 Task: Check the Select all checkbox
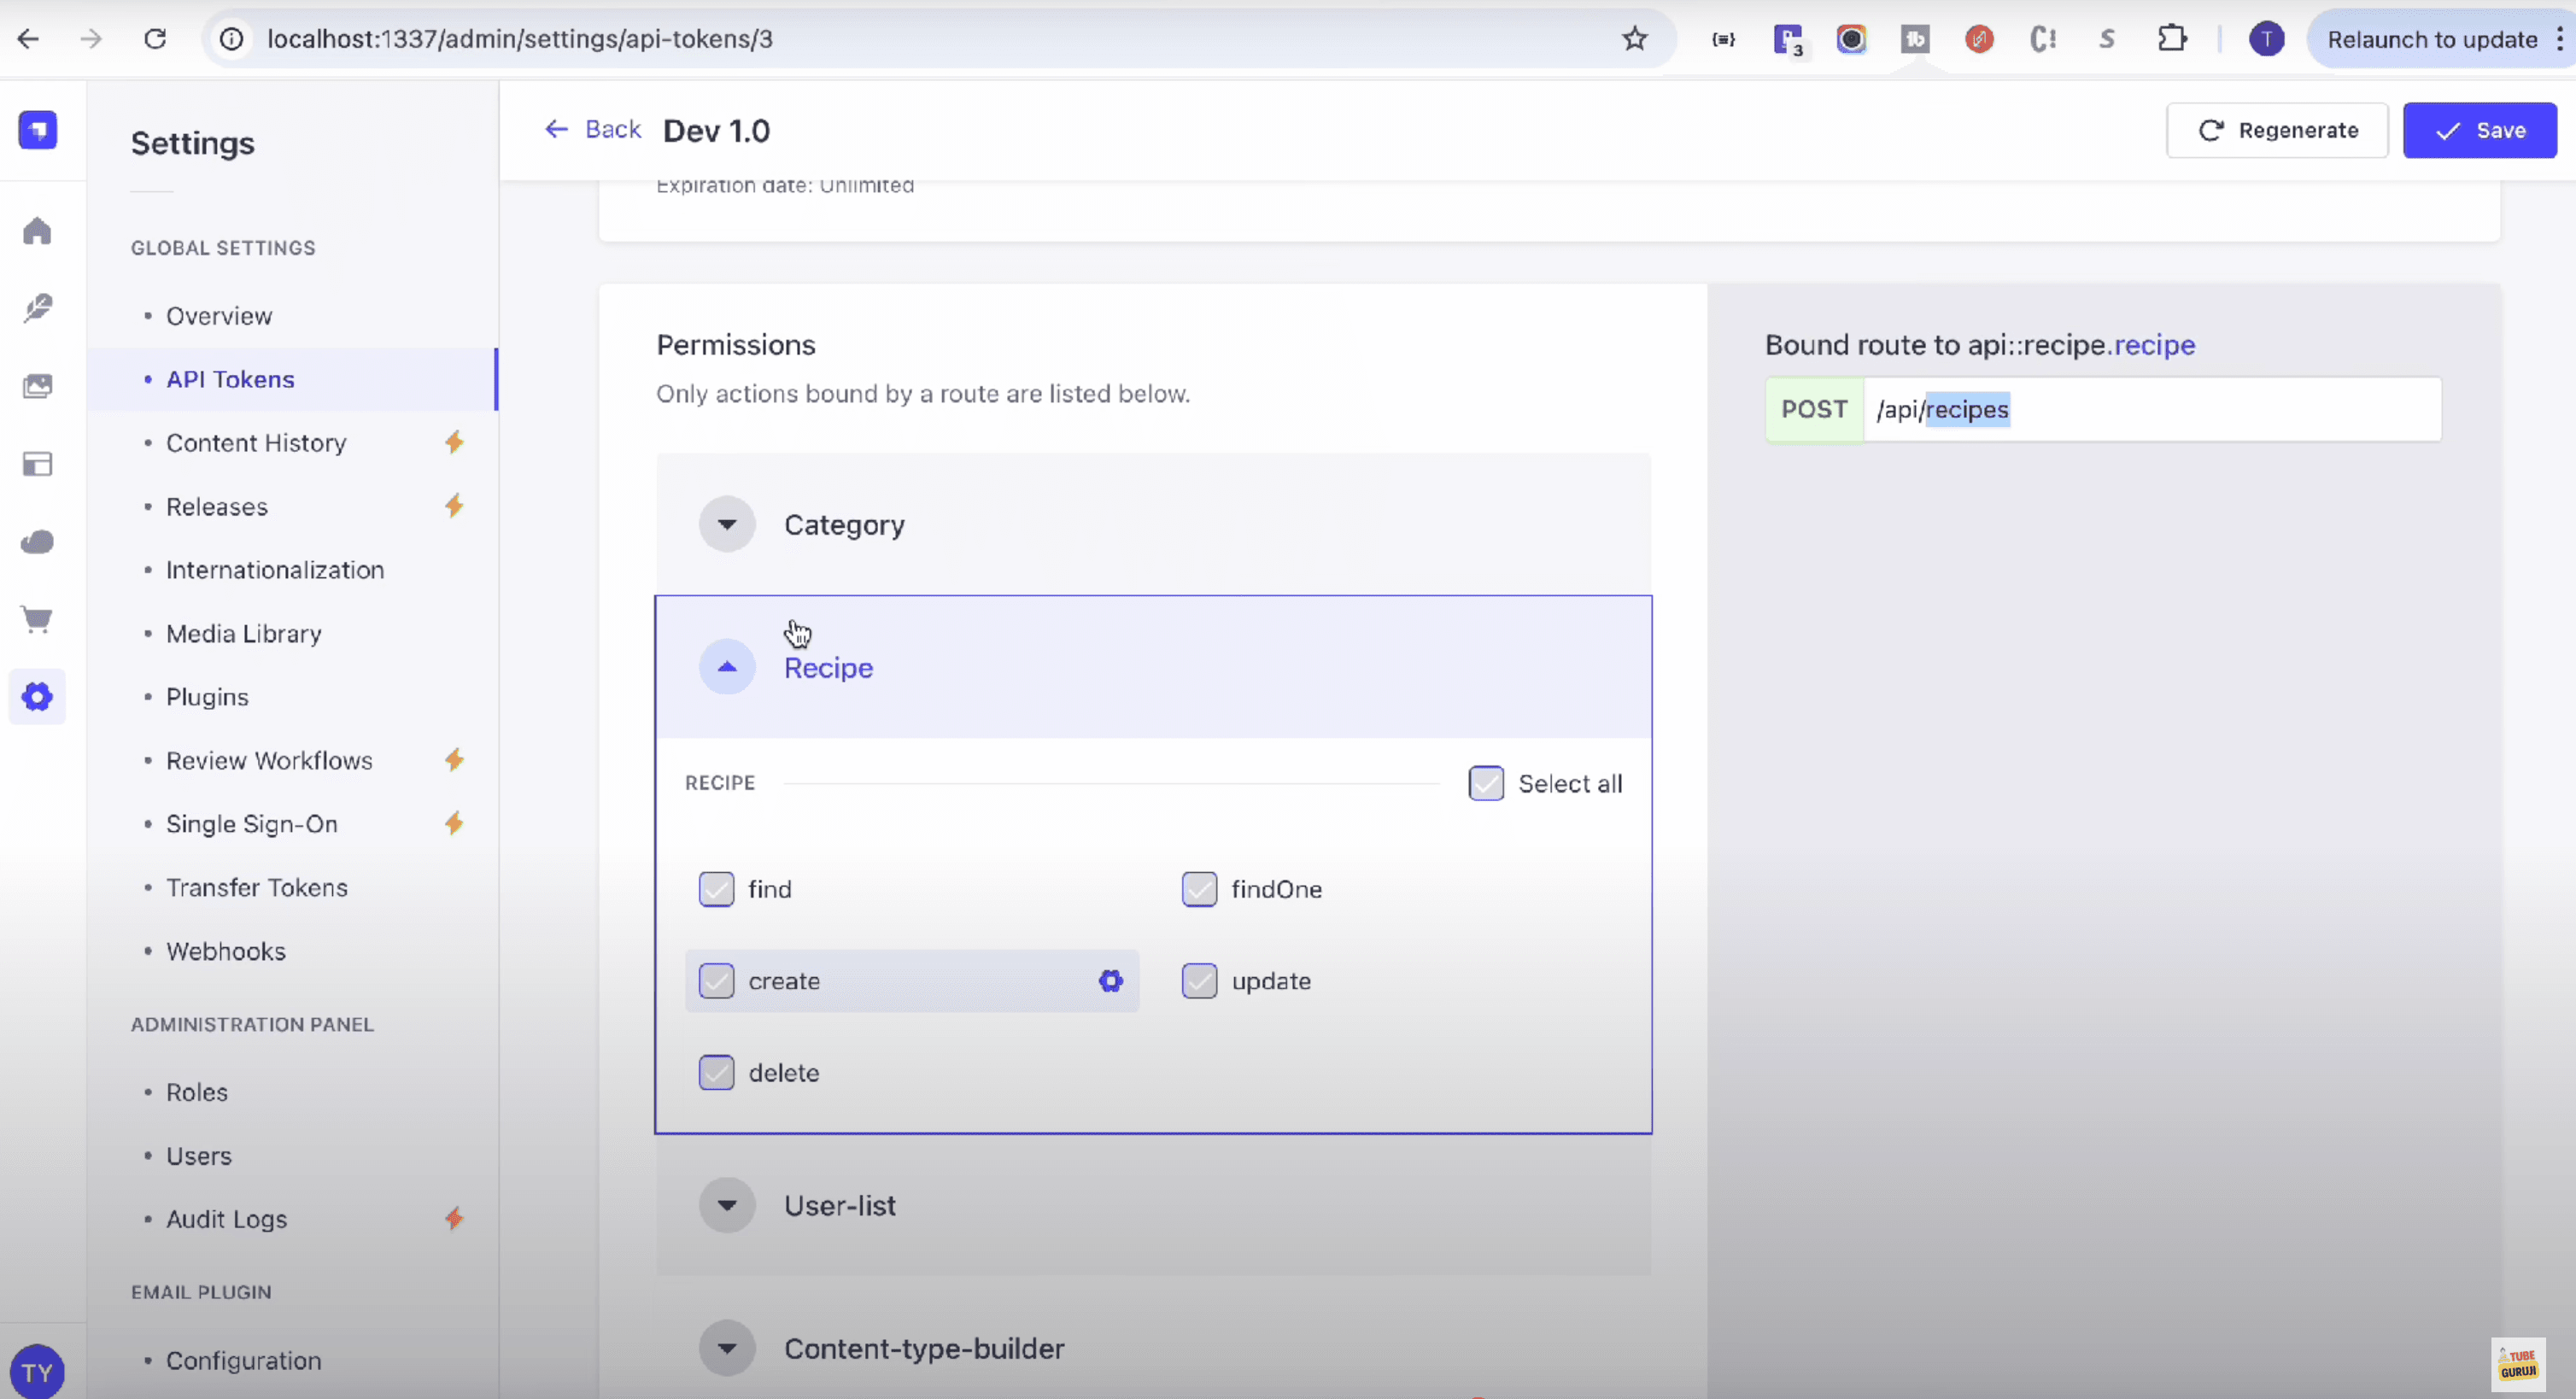coord(1486,783)
